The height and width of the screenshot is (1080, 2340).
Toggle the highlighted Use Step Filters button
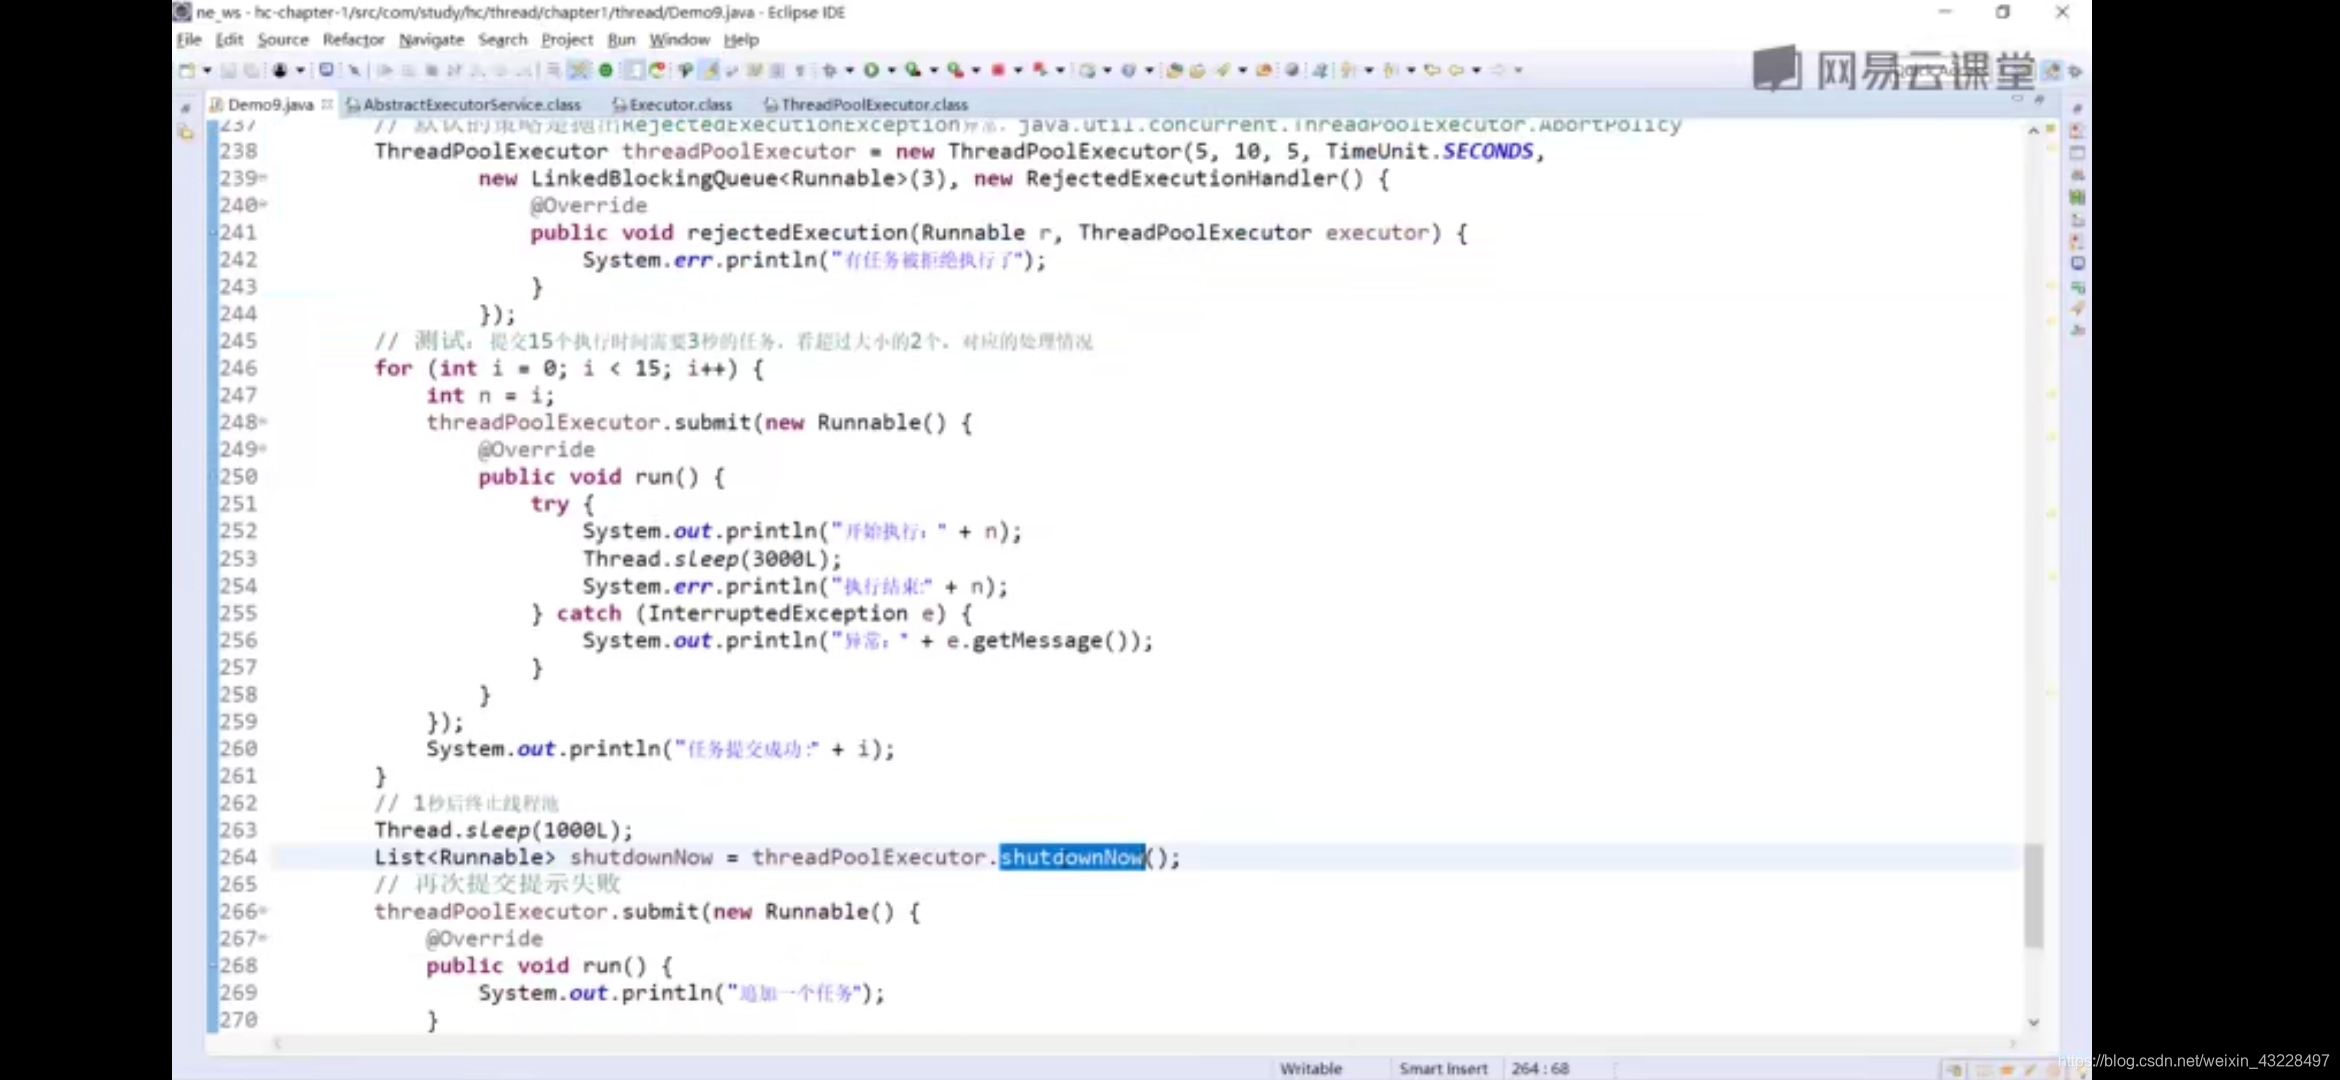[579, 70]
